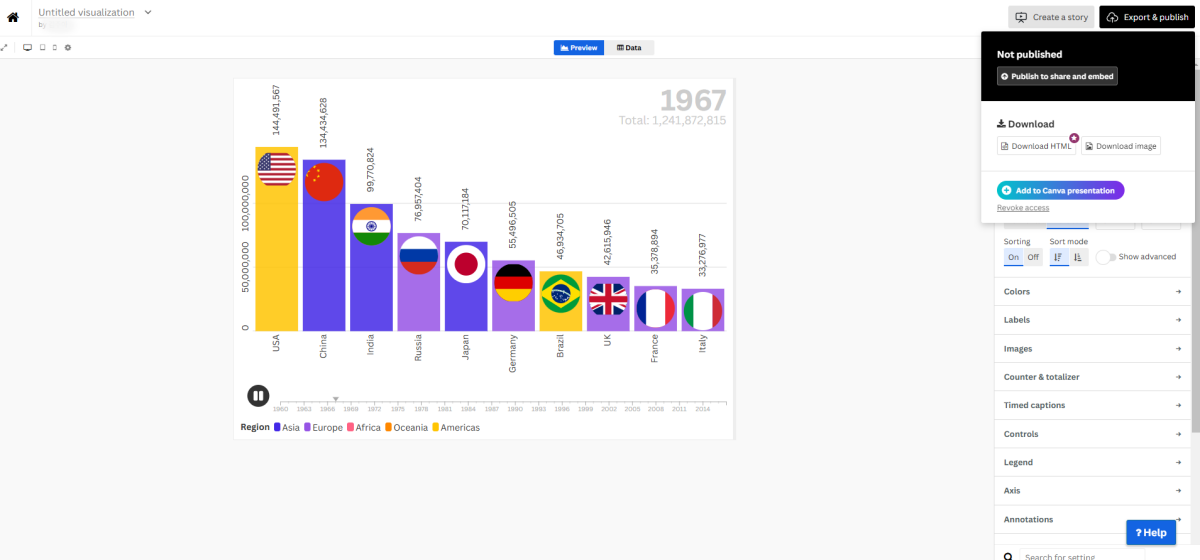Click the Untitled visualization title
This screenshot has width=1200, height=560.
click(86, 12)
